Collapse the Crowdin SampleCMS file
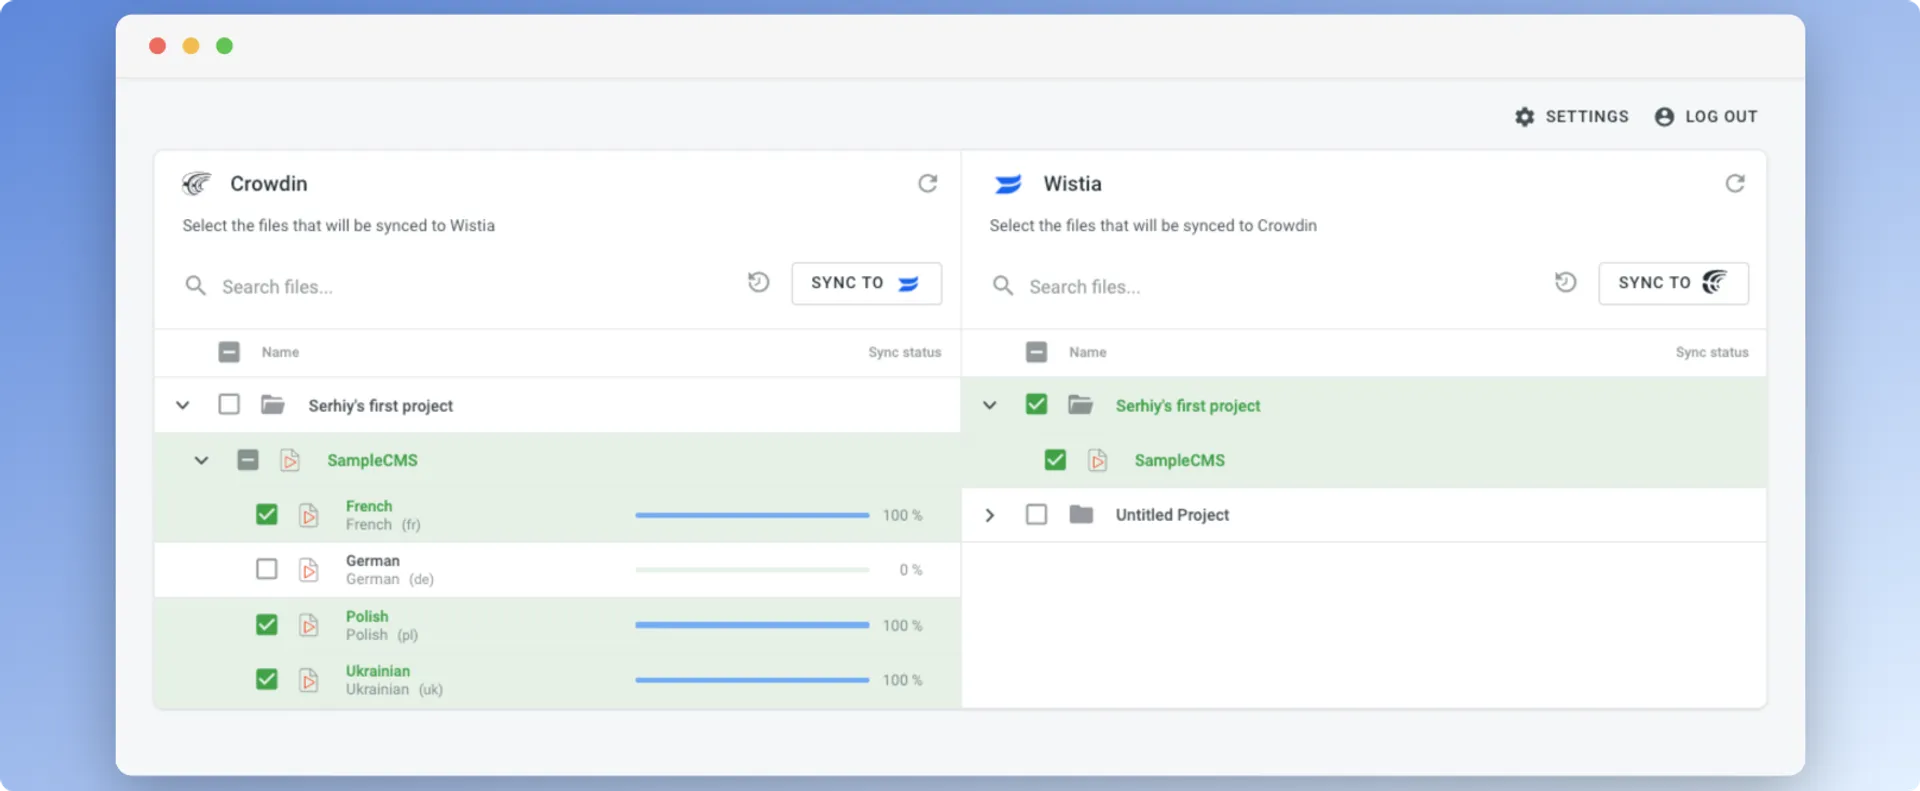Screen dimensions: 1920x791 (x=201, y=460)
